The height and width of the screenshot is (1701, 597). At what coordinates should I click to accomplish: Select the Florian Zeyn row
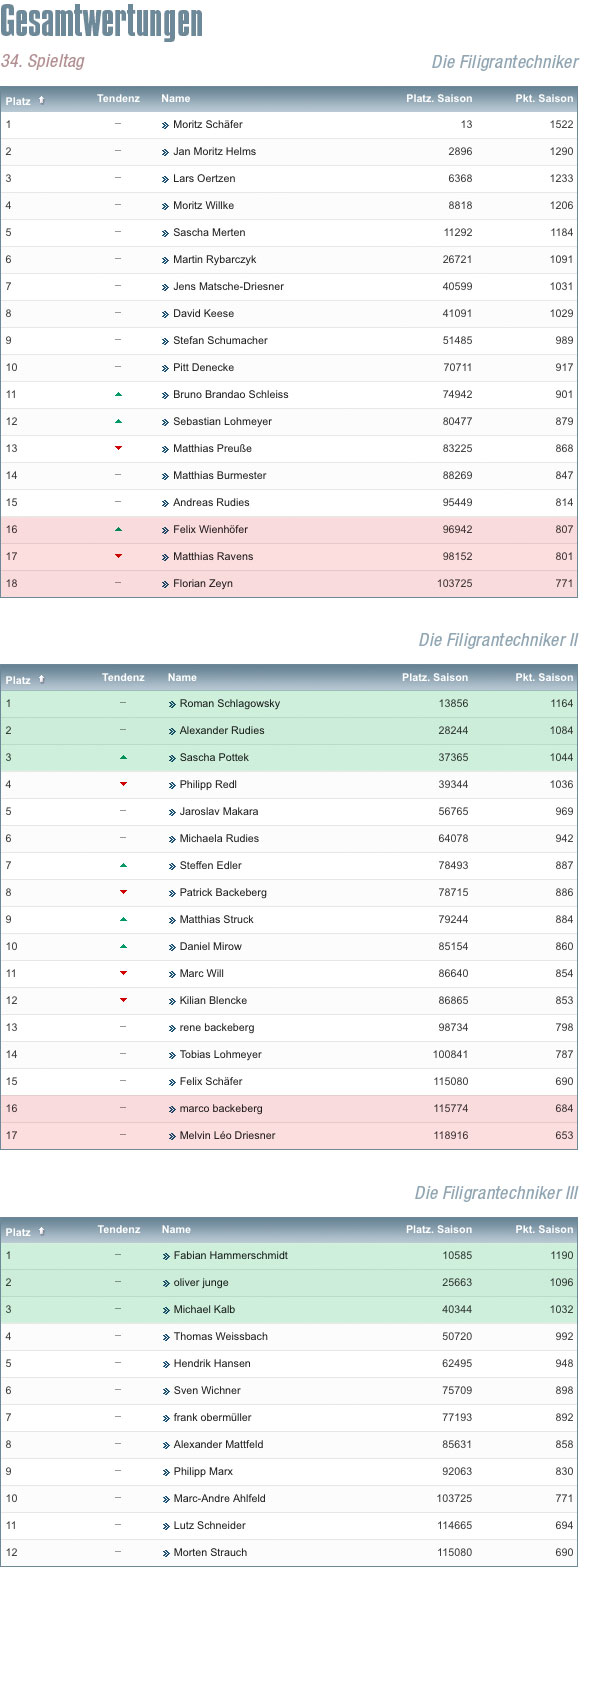pos(289,584)
